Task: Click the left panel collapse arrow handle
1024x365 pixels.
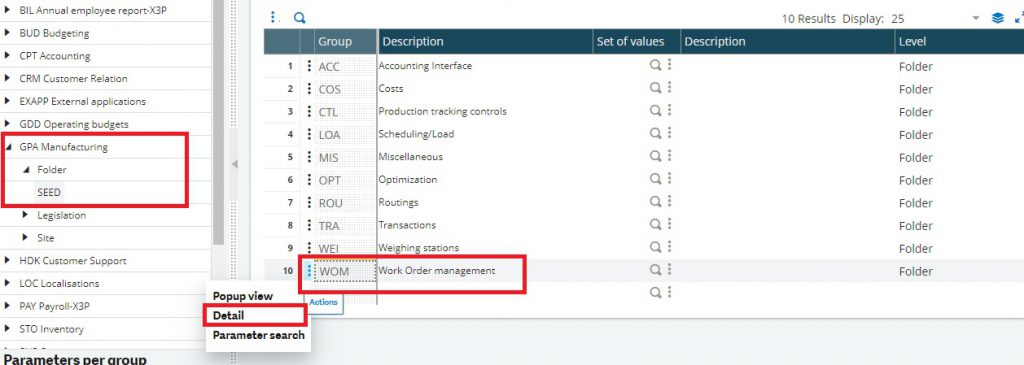Action: point(234,165)
